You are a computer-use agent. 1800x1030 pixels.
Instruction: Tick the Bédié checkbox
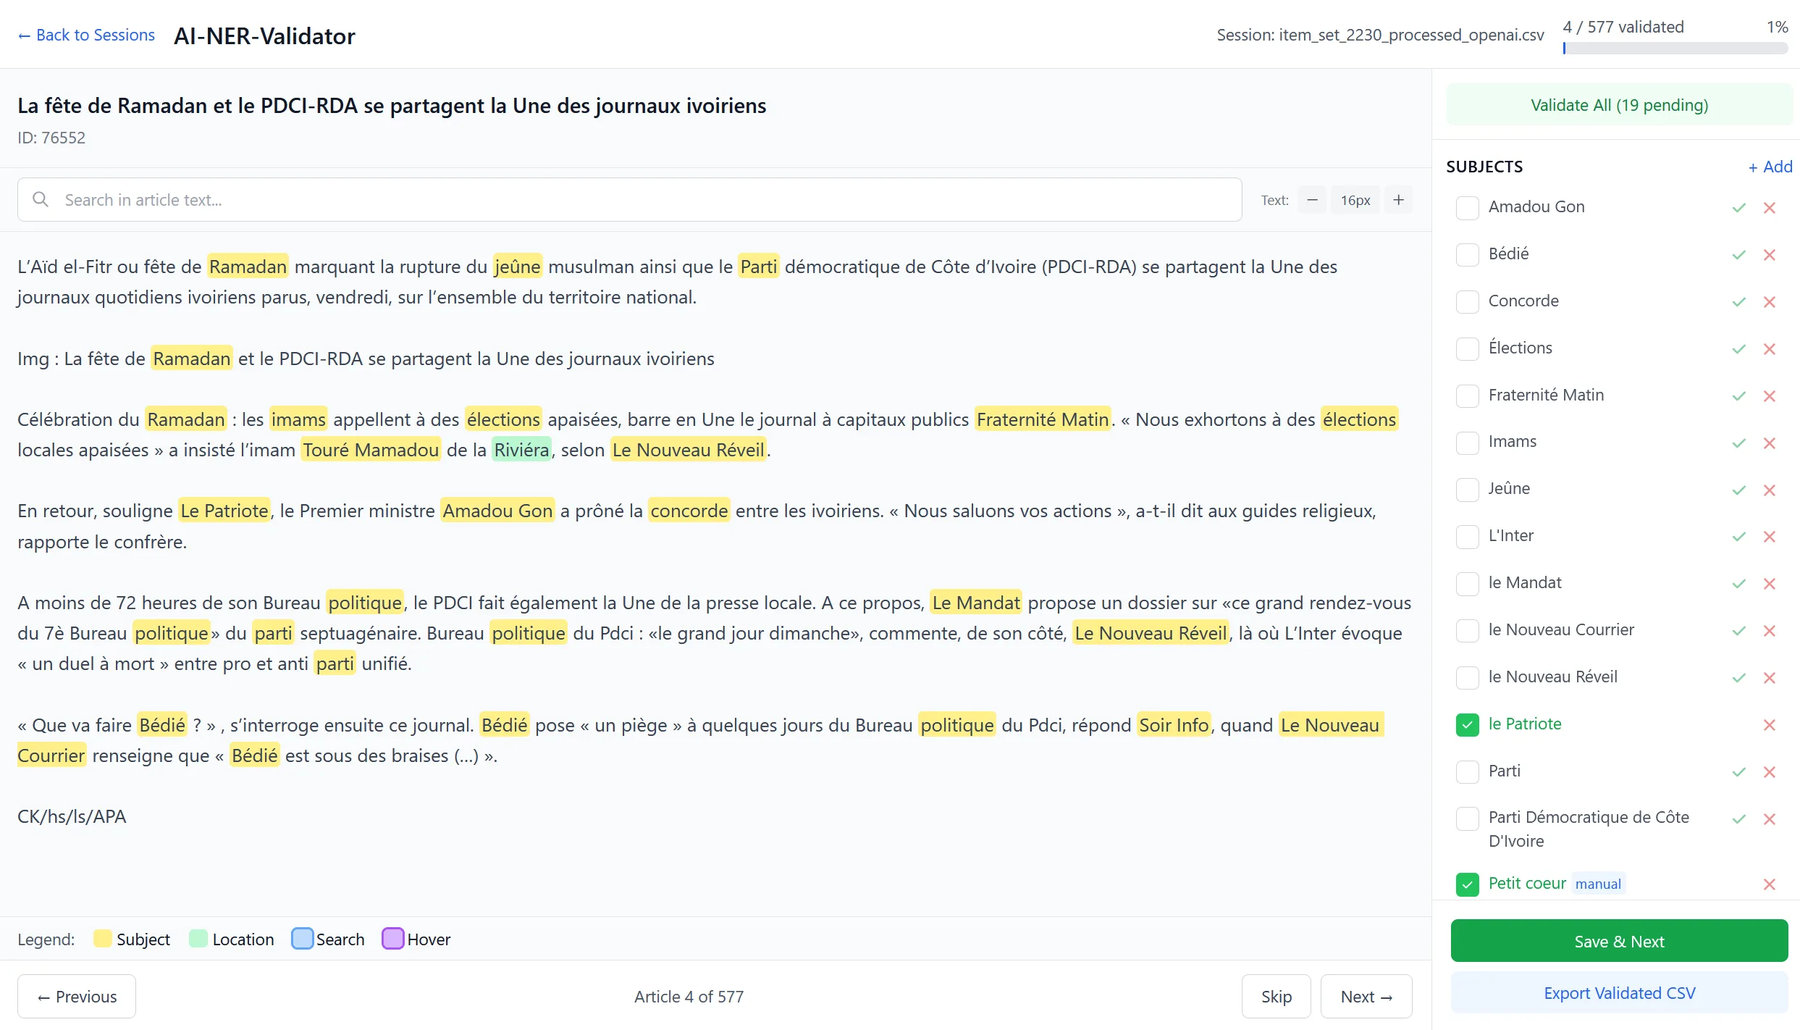1467,255
